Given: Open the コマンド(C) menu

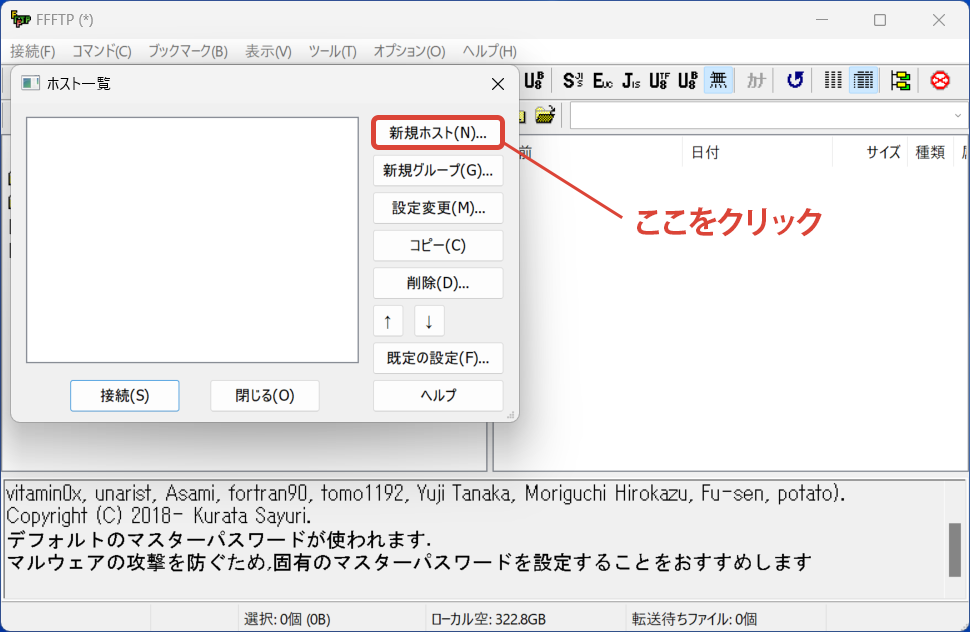Looking at the screenshot, I should point(102,51).
